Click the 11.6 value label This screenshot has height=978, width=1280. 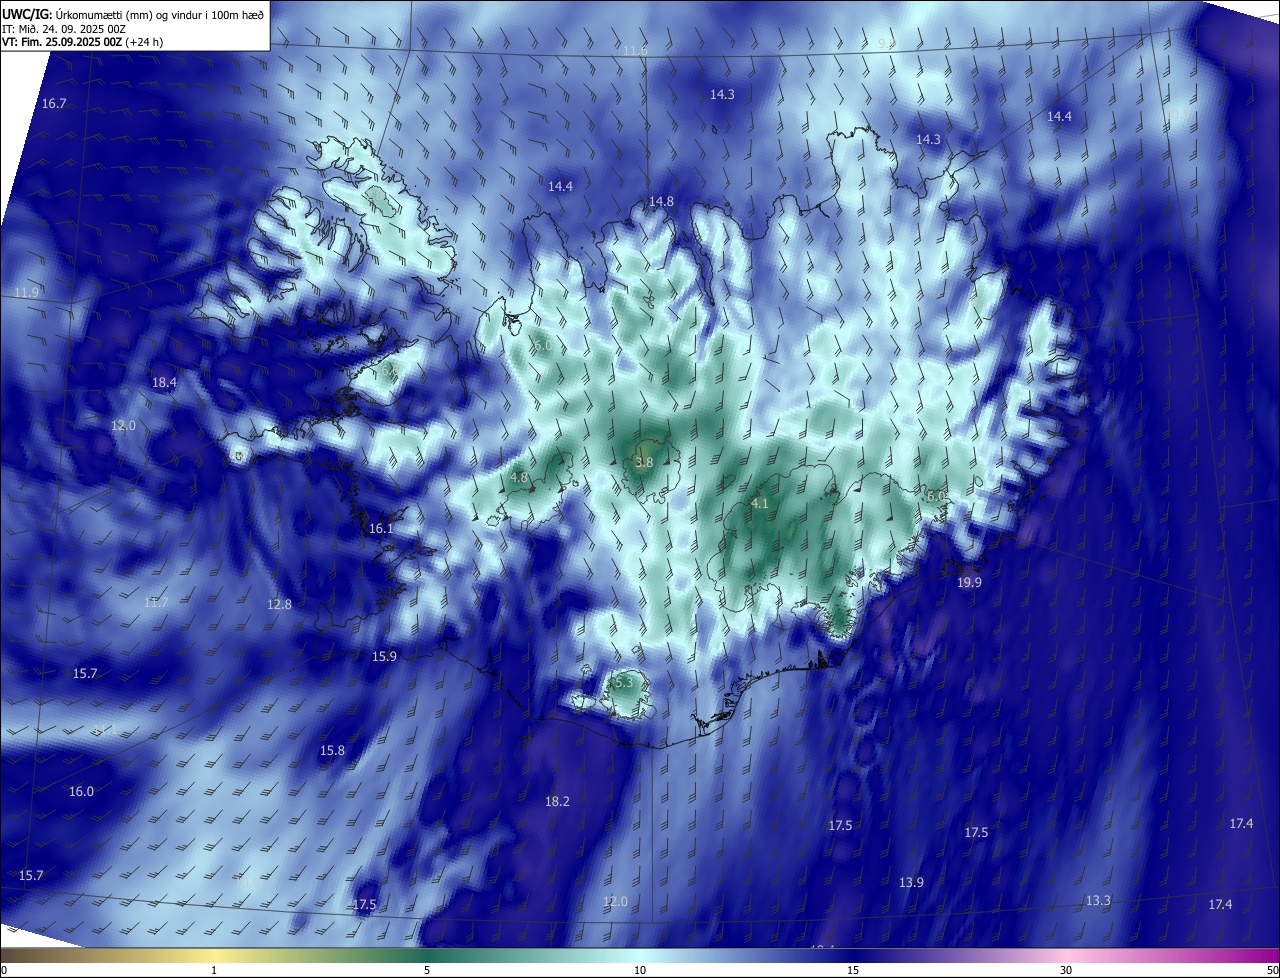click(635, 50)
